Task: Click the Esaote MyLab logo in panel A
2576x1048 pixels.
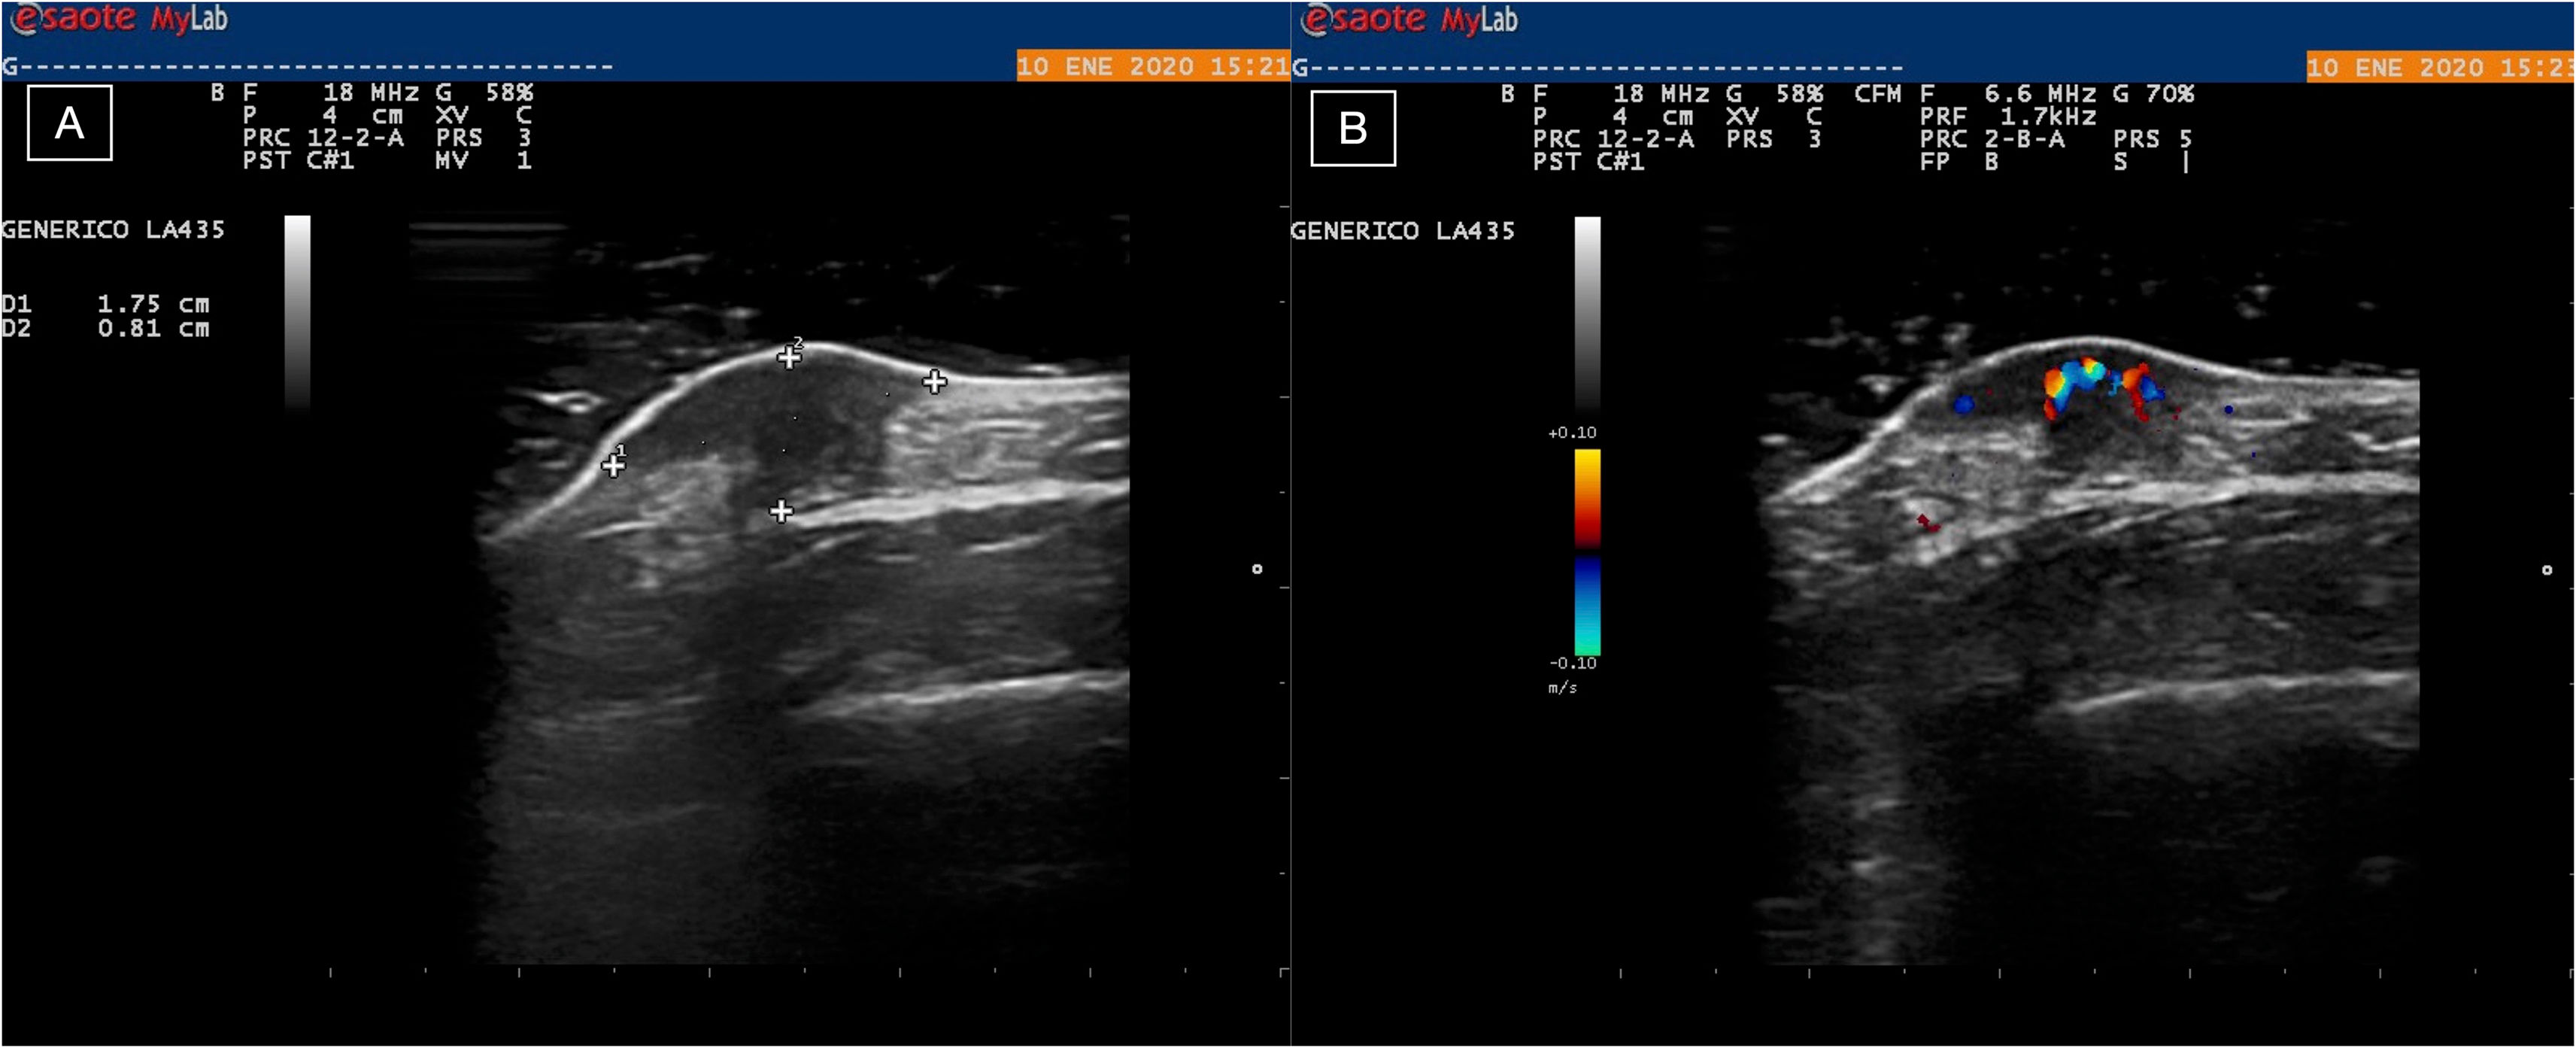Action: (x=120, y=19)
